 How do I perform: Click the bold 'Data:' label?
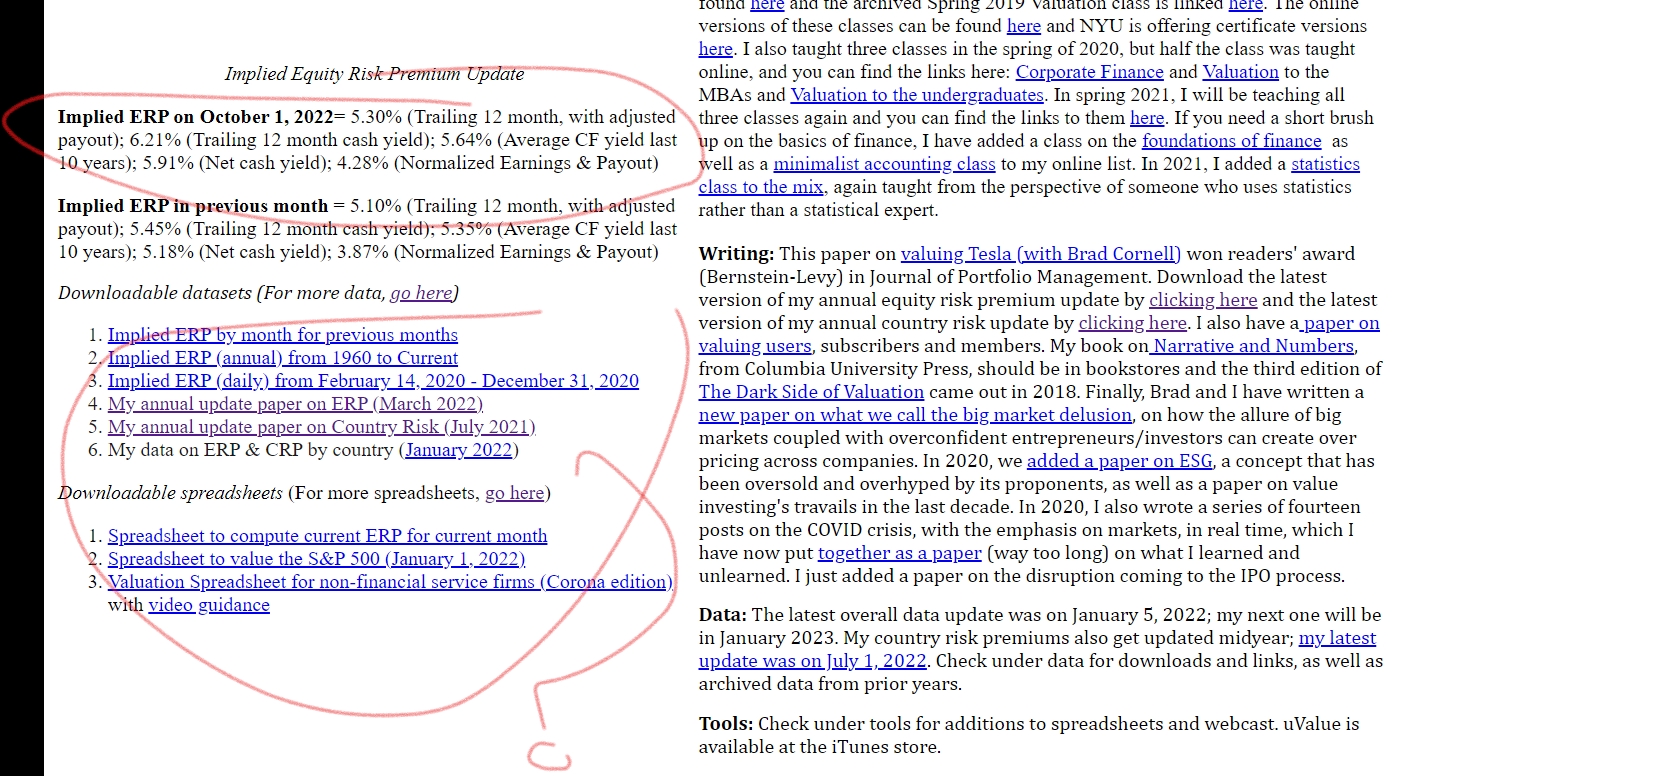coord(723,615)
